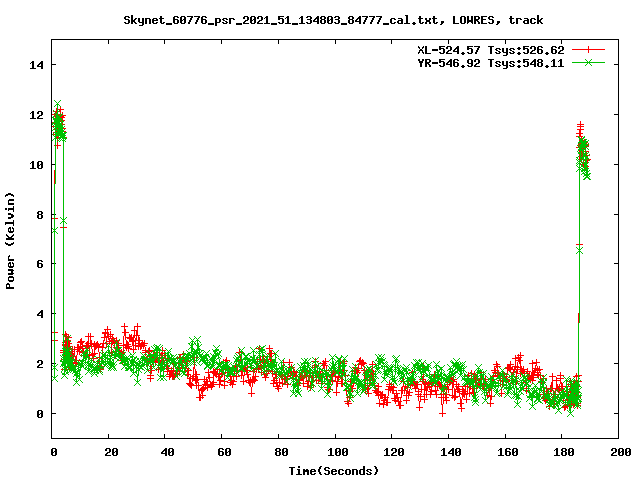640x480 pixels.
Task: Click the x-axis tick label 120
Action: (394, 452)
